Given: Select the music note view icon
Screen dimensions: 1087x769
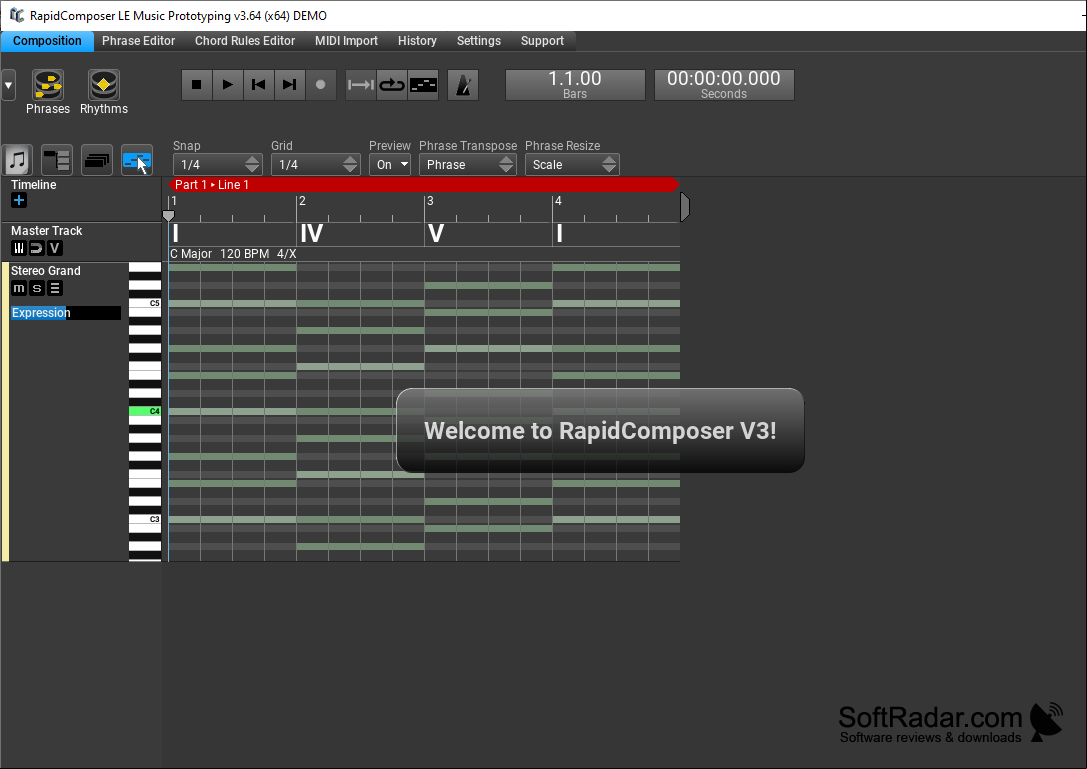Looking at the screenshot, I should [18, 160].
